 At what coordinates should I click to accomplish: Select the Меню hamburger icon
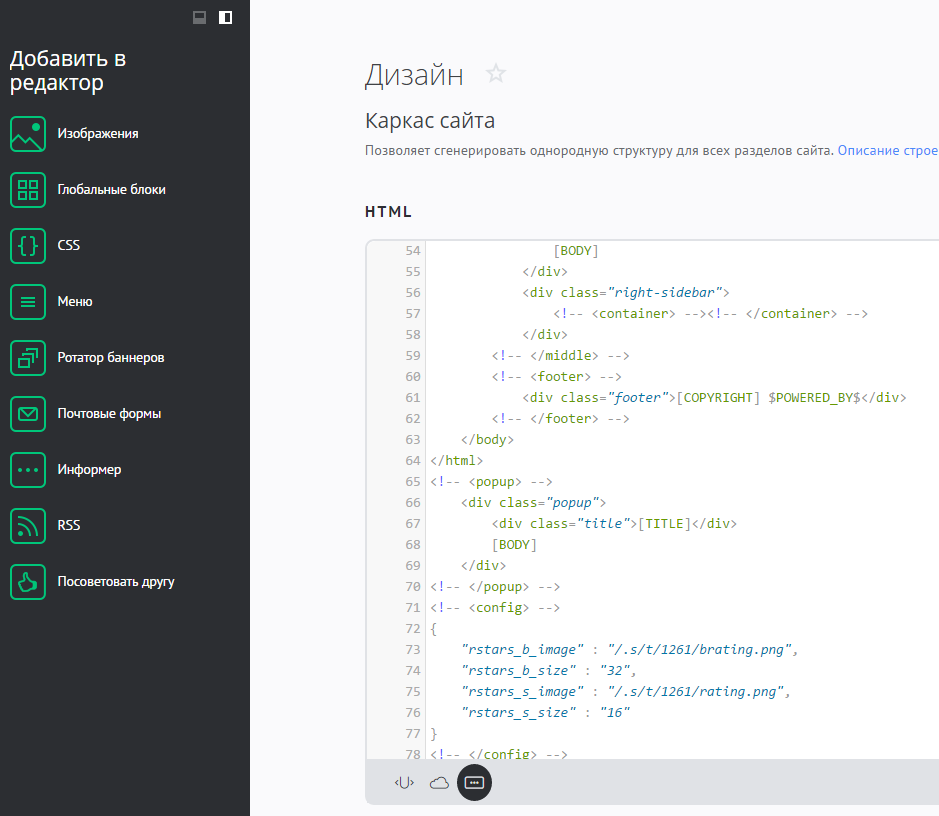[x=28, y=302]
